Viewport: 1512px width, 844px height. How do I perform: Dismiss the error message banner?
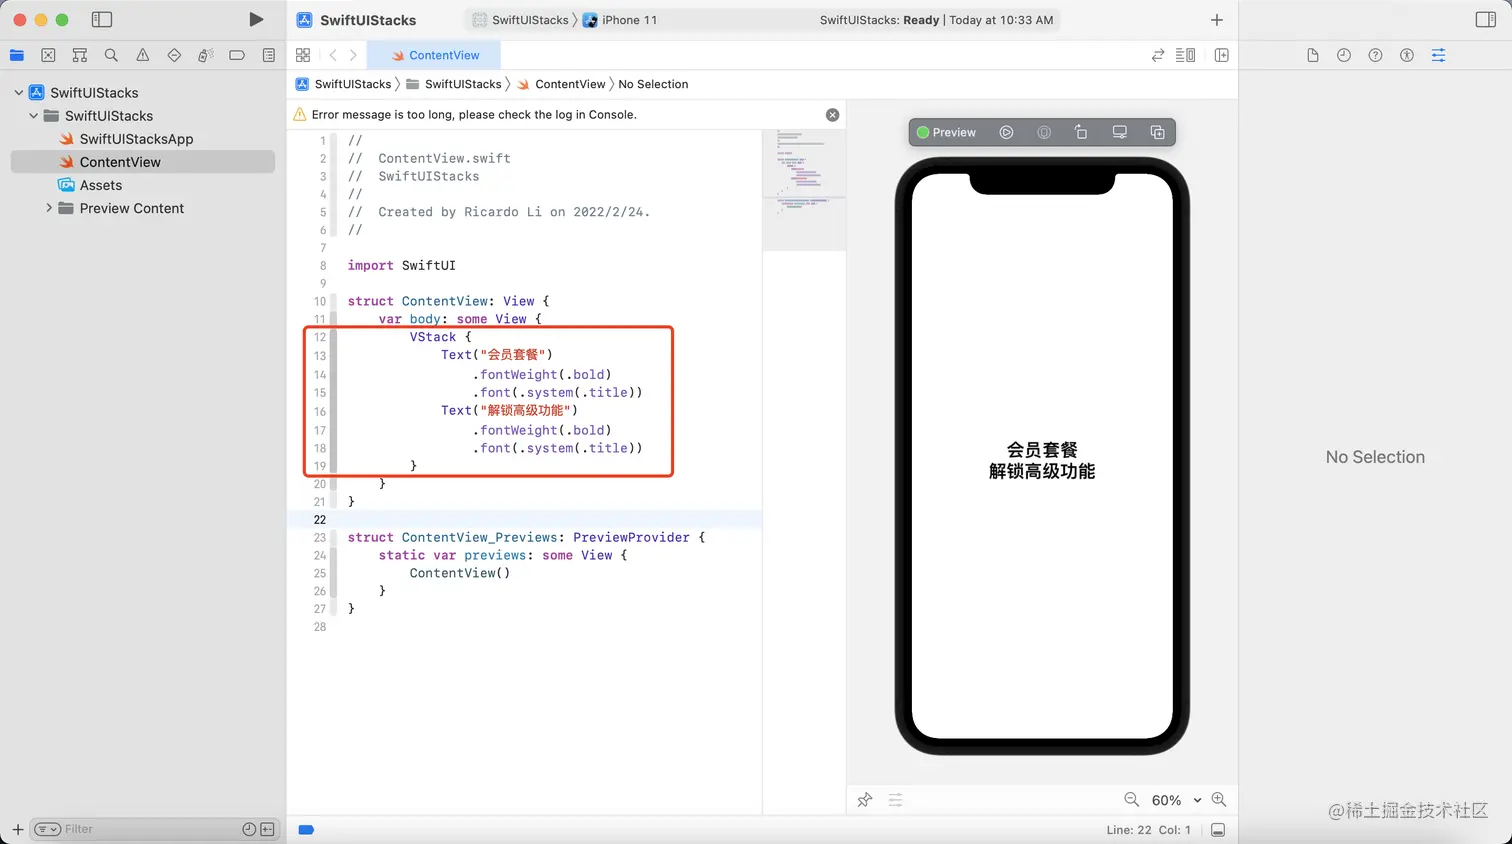[832, 115]
